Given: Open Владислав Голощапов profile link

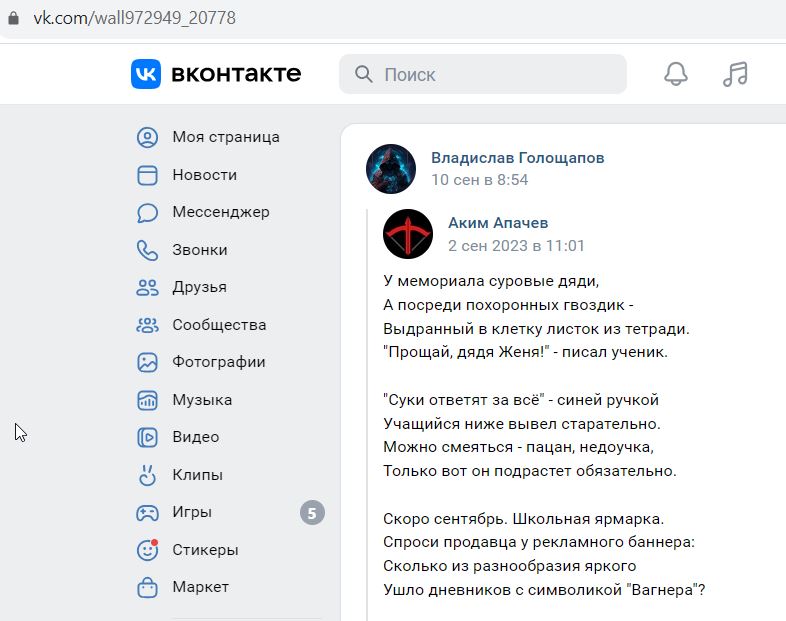Looking at the screenshot, I should pyautogui.click(x=517, y=158).
